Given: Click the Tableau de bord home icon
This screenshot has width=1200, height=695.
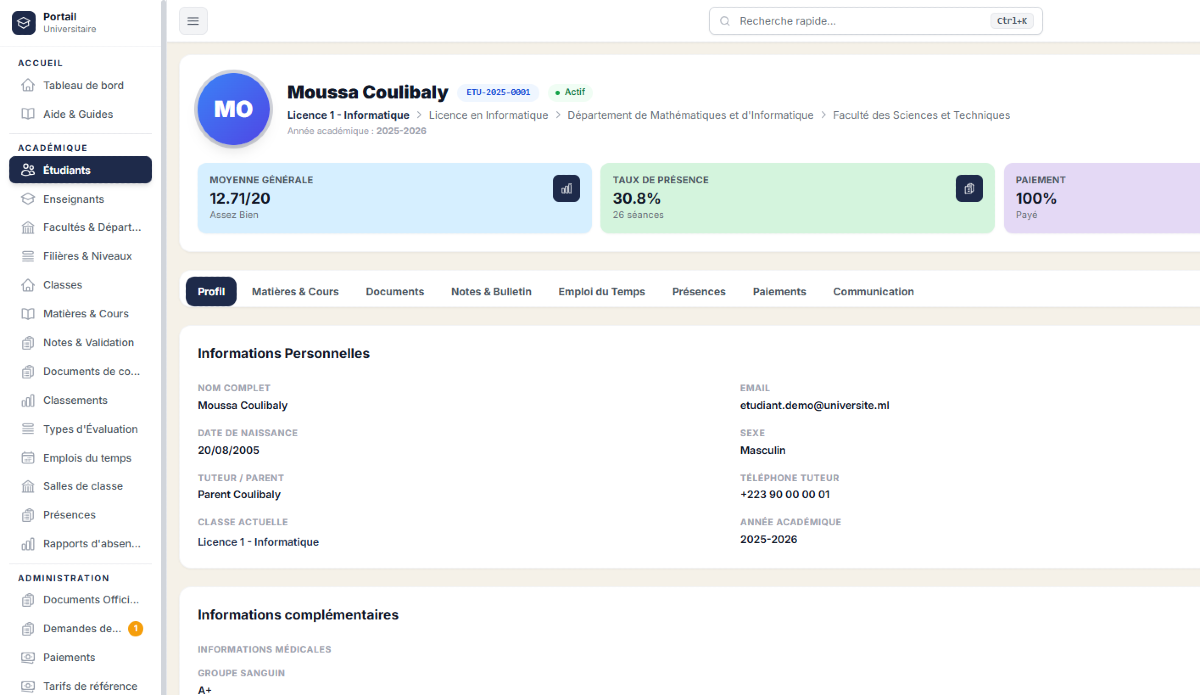Looking at the screenshot, I should click(28, 85).
